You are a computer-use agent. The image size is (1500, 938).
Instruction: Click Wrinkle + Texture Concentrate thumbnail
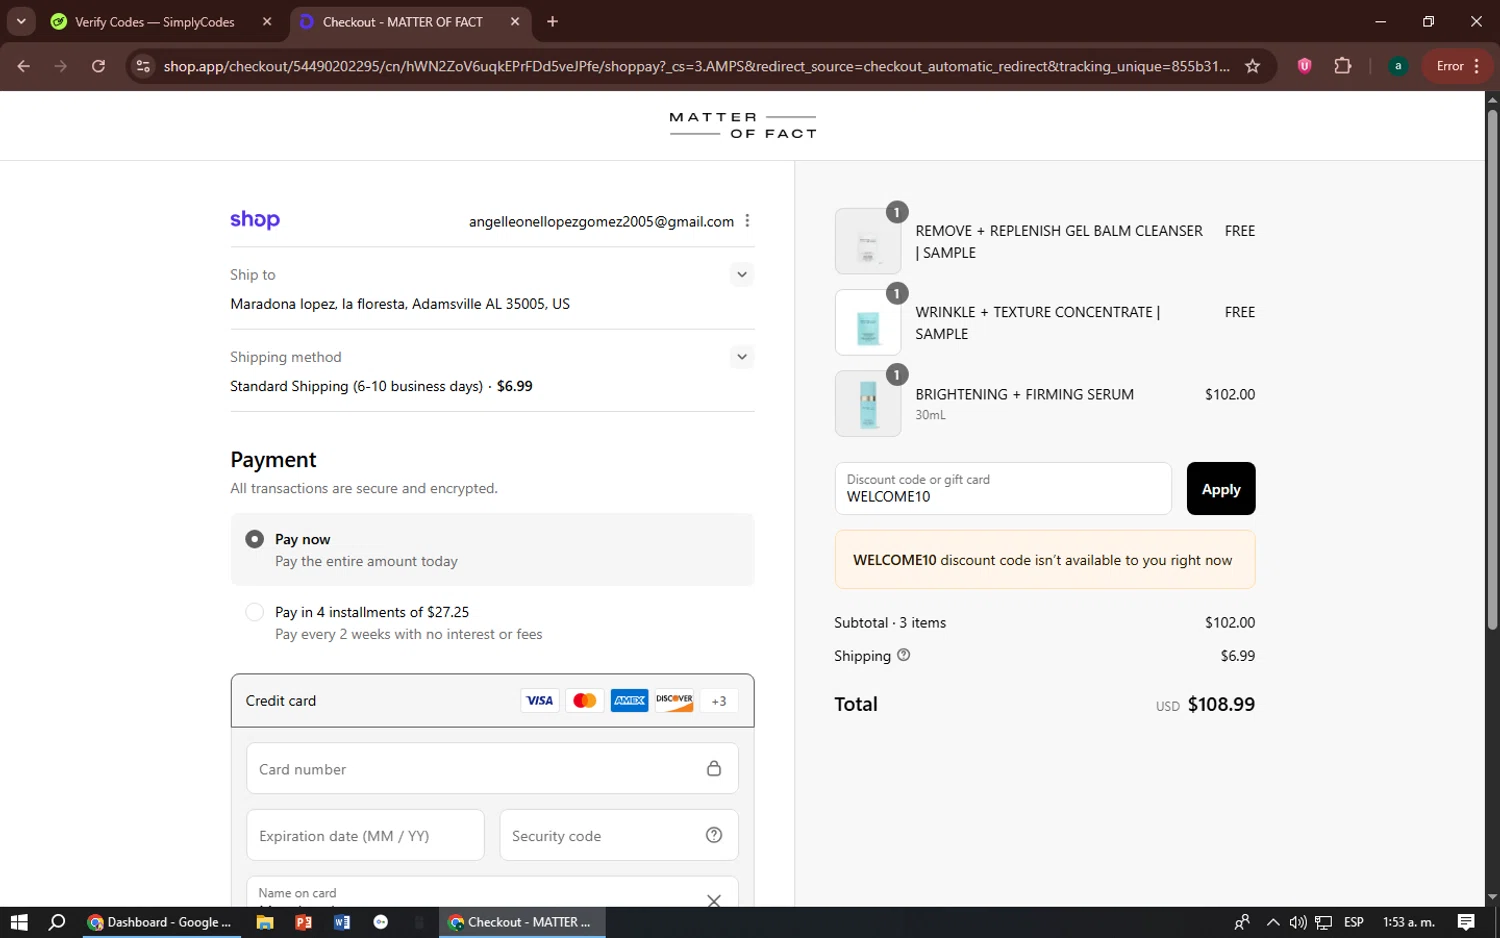[868, 323]
